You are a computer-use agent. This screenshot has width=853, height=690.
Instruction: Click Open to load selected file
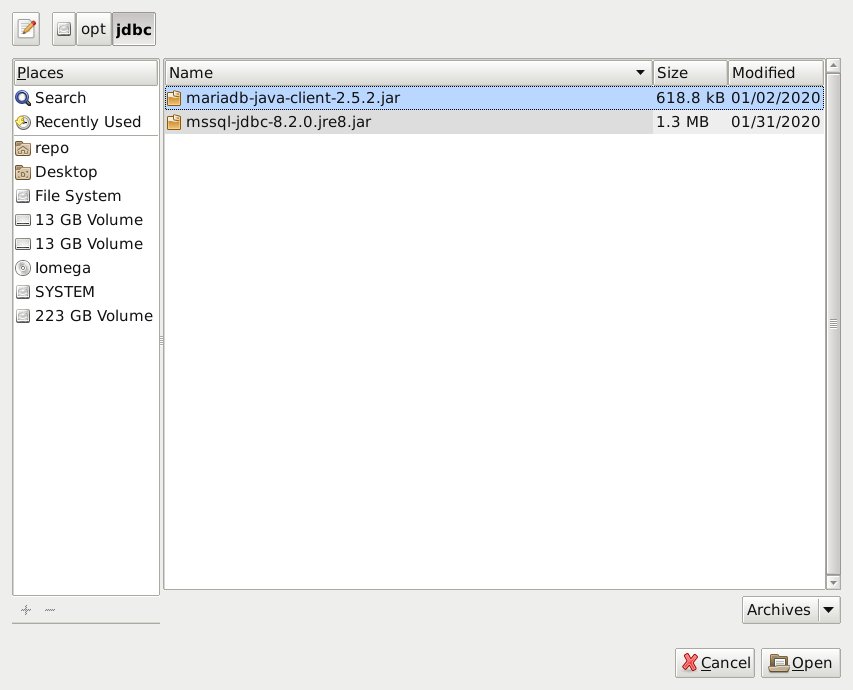[x=801, y=663]
